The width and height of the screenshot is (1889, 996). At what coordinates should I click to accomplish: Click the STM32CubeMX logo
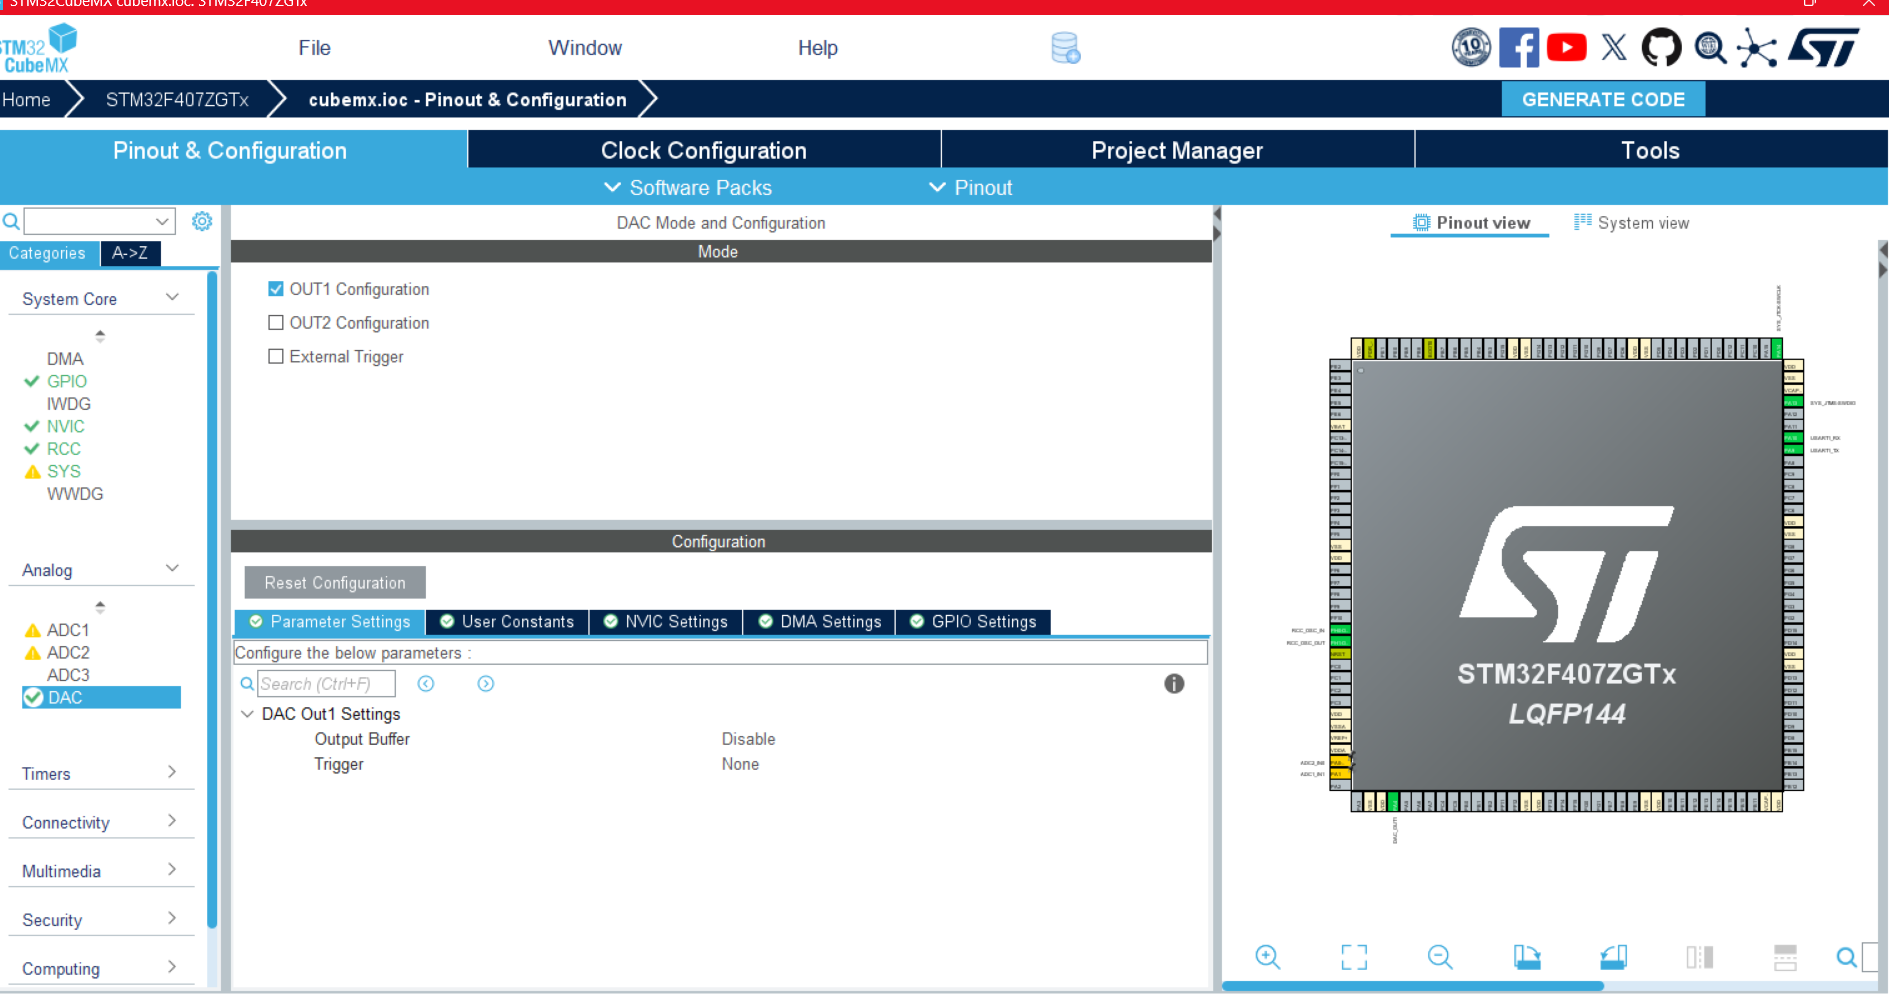point(38,49)
